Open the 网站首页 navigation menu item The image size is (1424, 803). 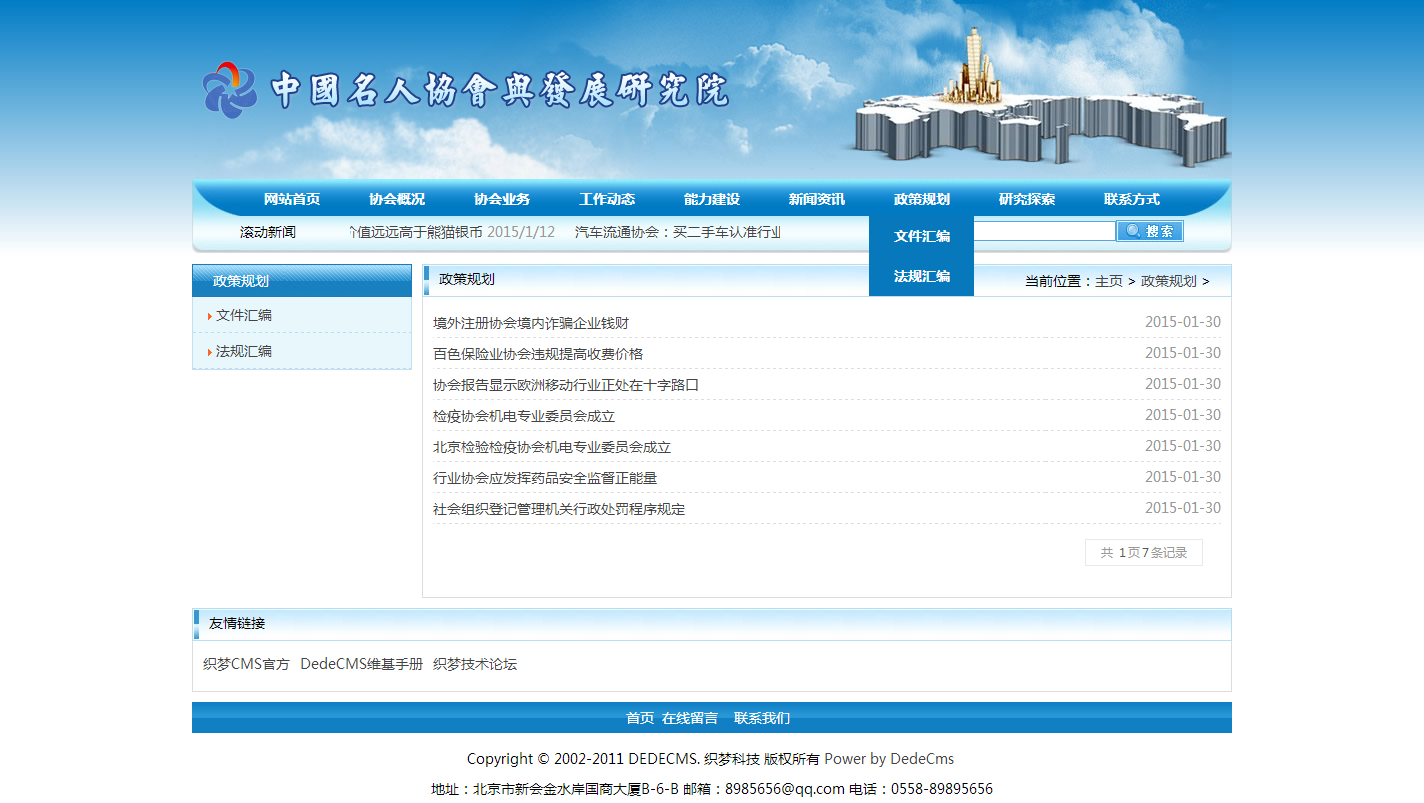coord(292,199)
